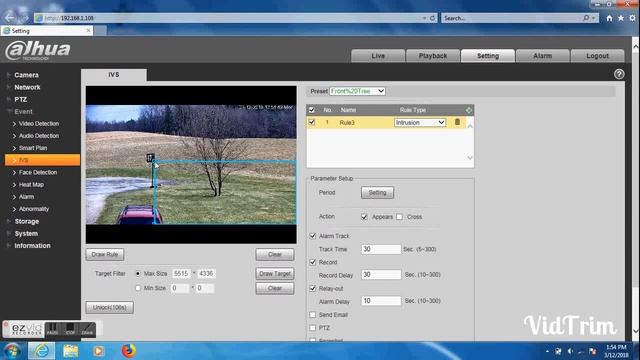
Task: Close the Setting browser tab
Action: pyautogui.click(x=89, y=31)
